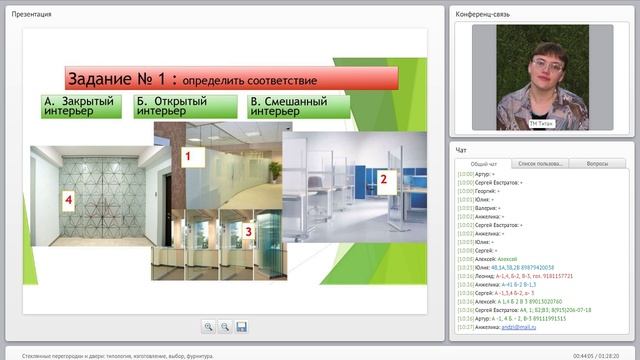
Task: Select the 'А. Закрытый интерьер' green box
Action: [x=81, y=107]
